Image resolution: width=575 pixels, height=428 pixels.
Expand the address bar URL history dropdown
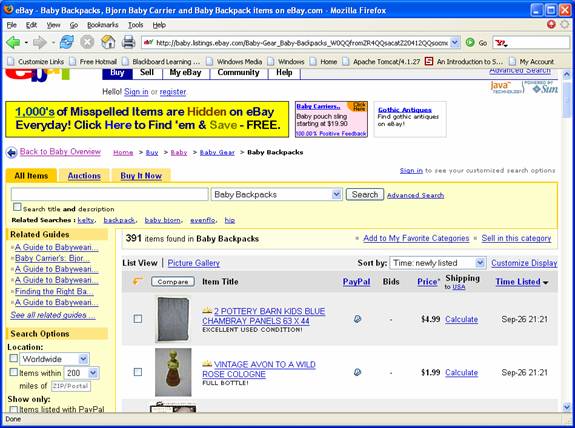pos(455,43)
